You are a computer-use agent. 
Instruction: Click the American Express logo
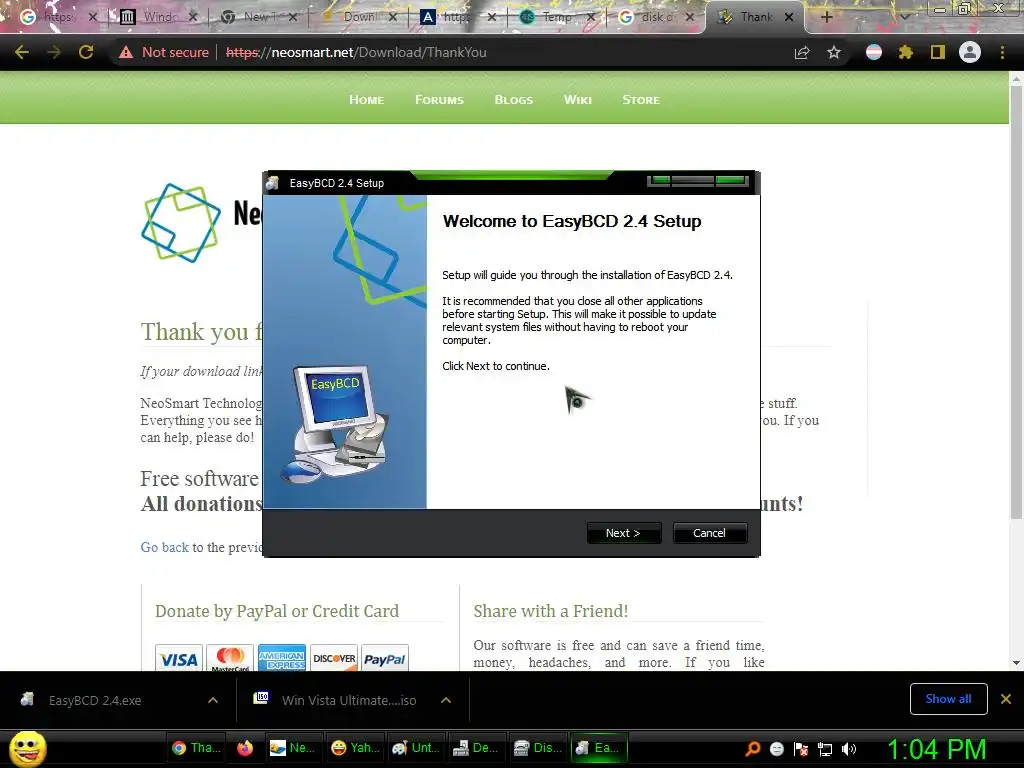click(281, 658)
